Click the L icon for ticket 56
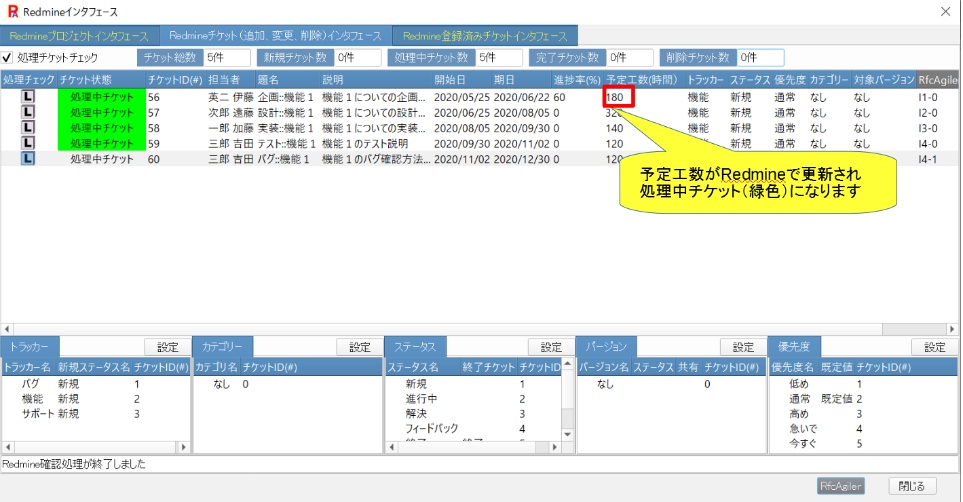The image size is (963, 502). click(28, 97)
